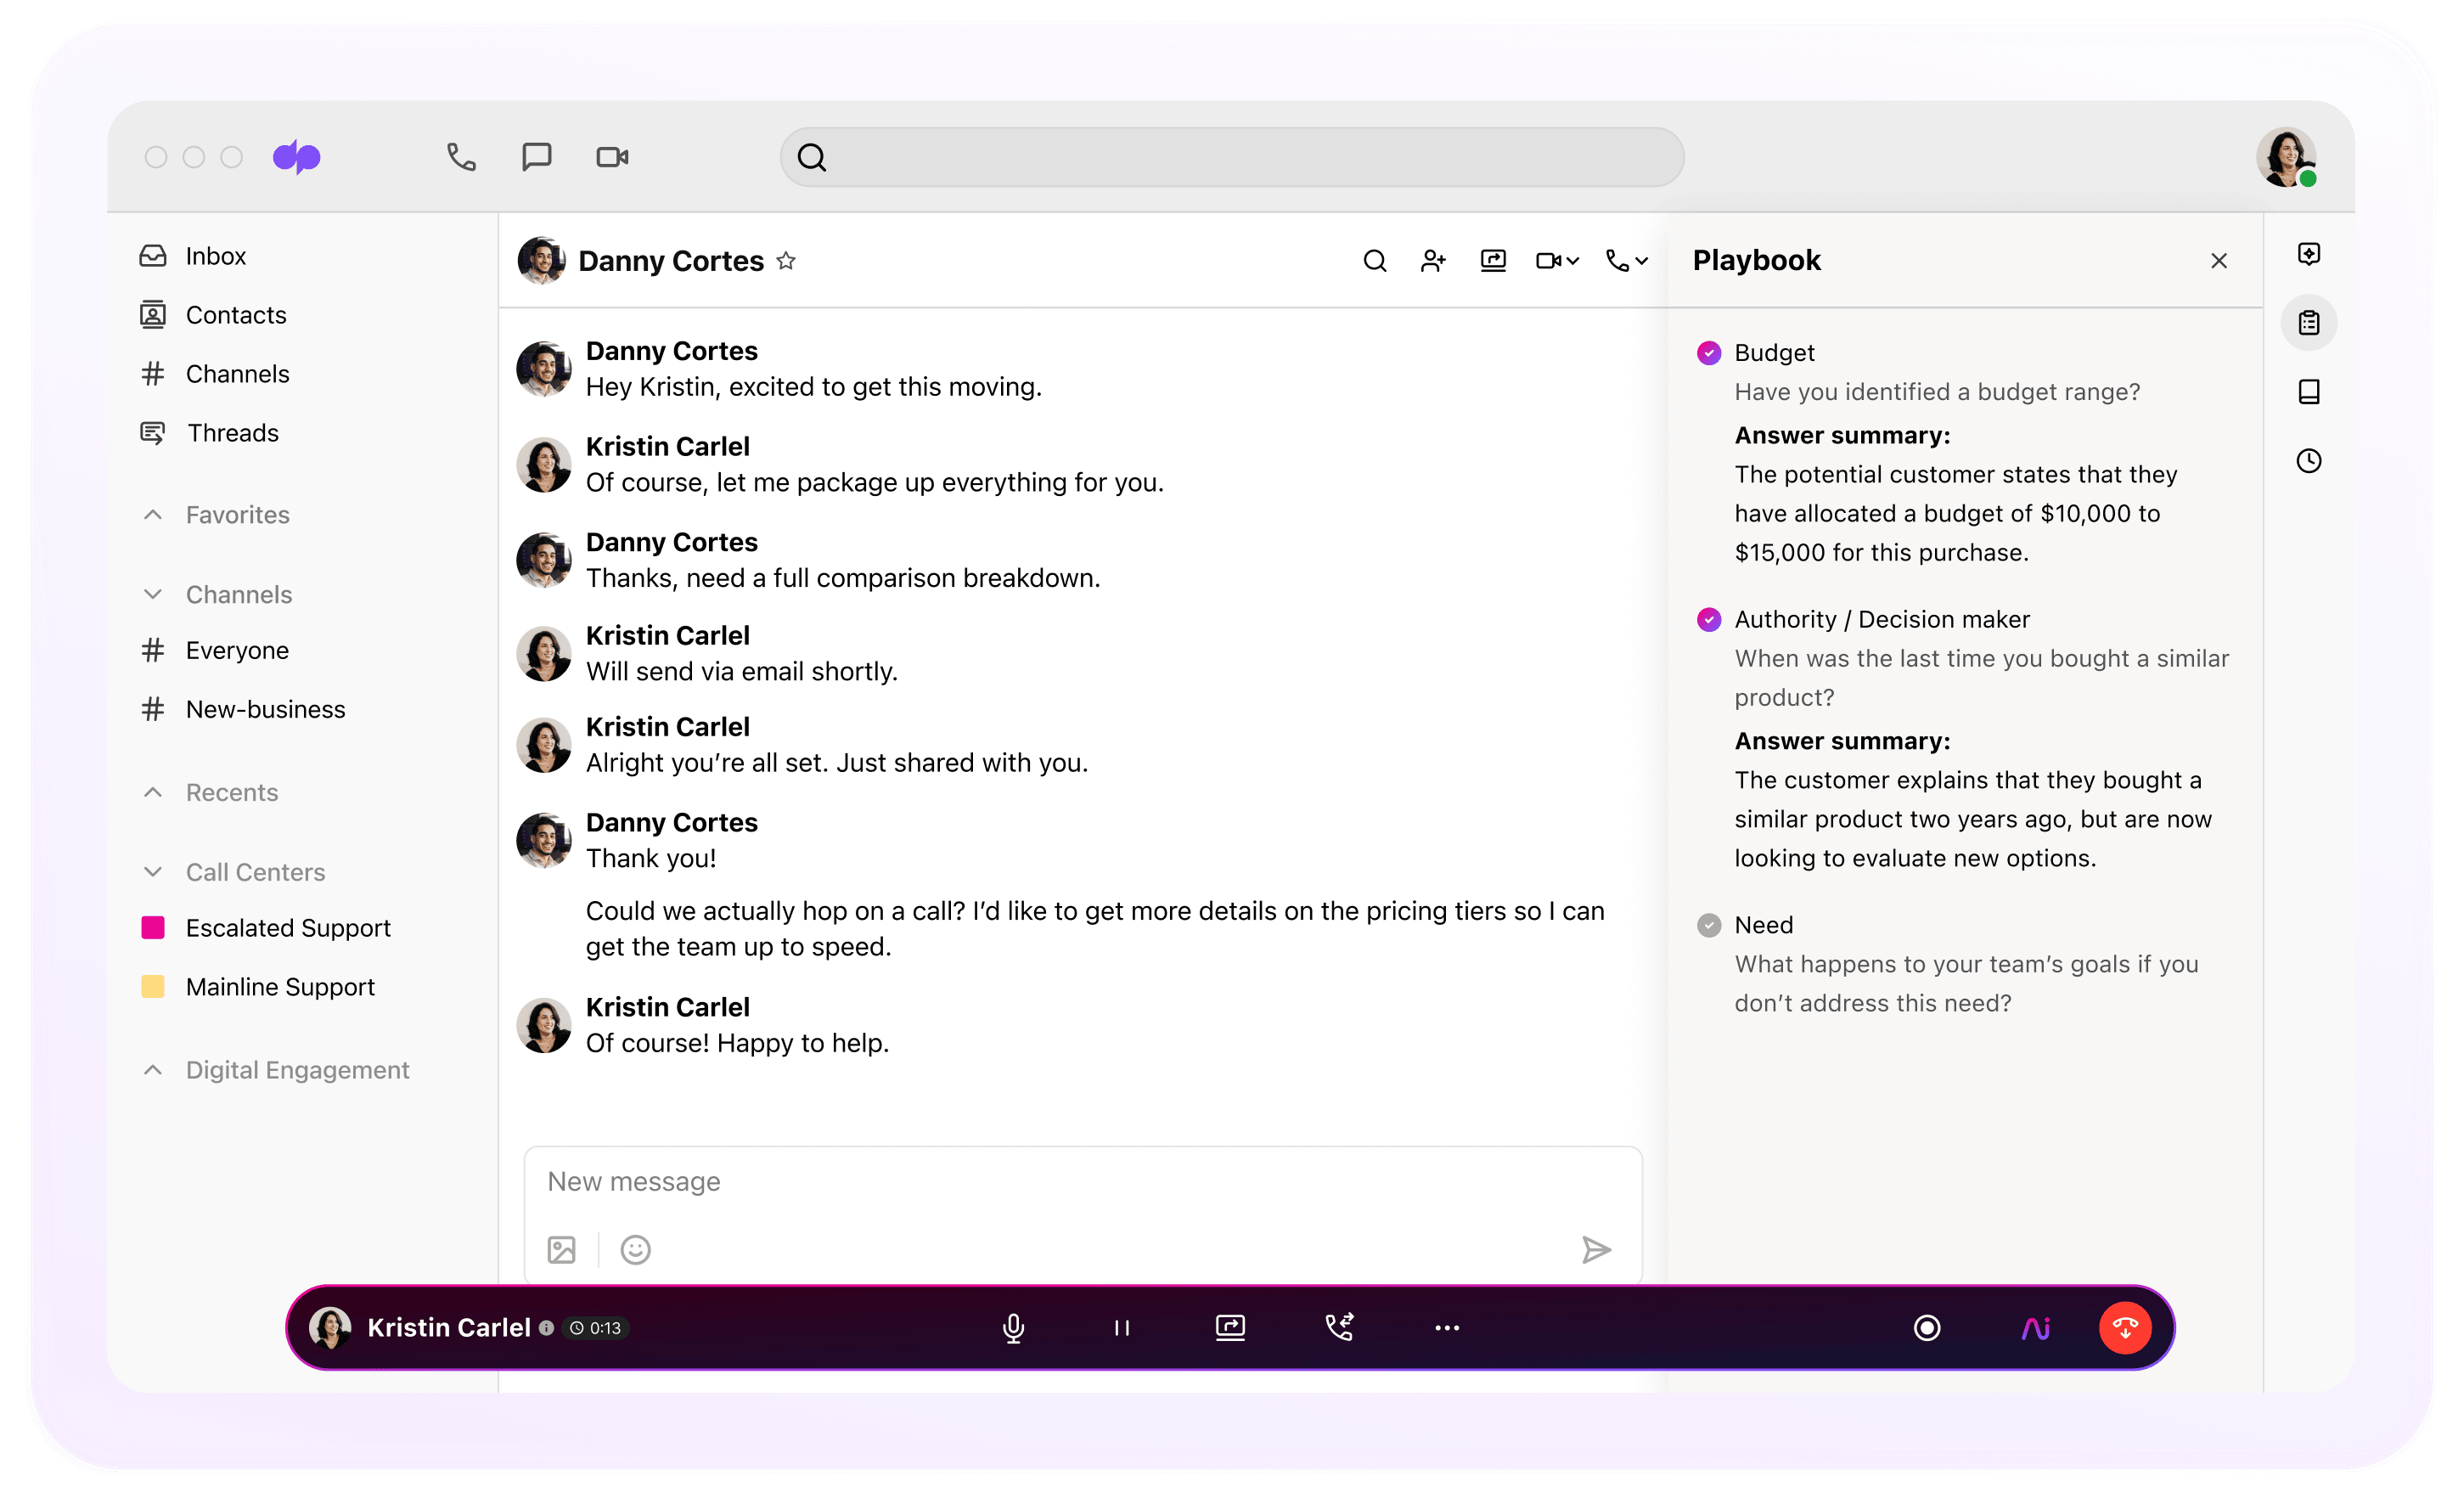Click the video camera icon in toolbar
Screen dimensions: 2464x1493
[x=612, y=157]
